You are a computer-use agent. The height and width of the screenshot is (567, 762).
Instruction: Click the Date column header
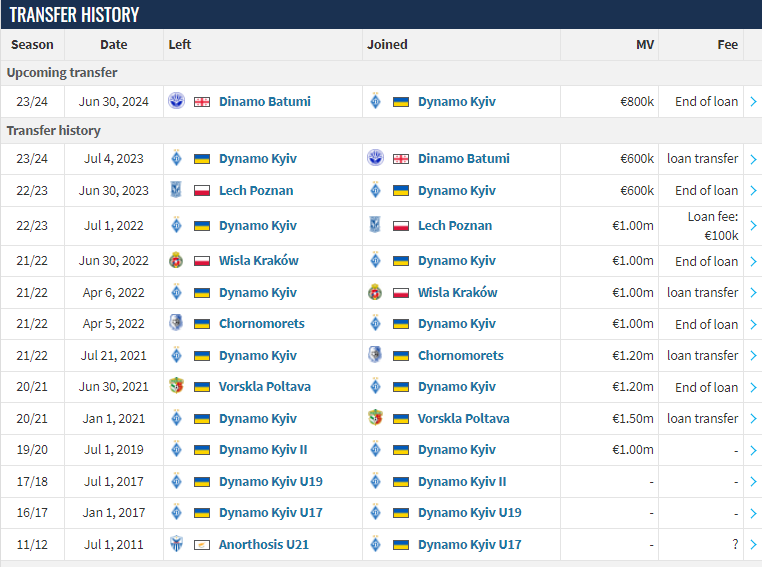(114, 45)
